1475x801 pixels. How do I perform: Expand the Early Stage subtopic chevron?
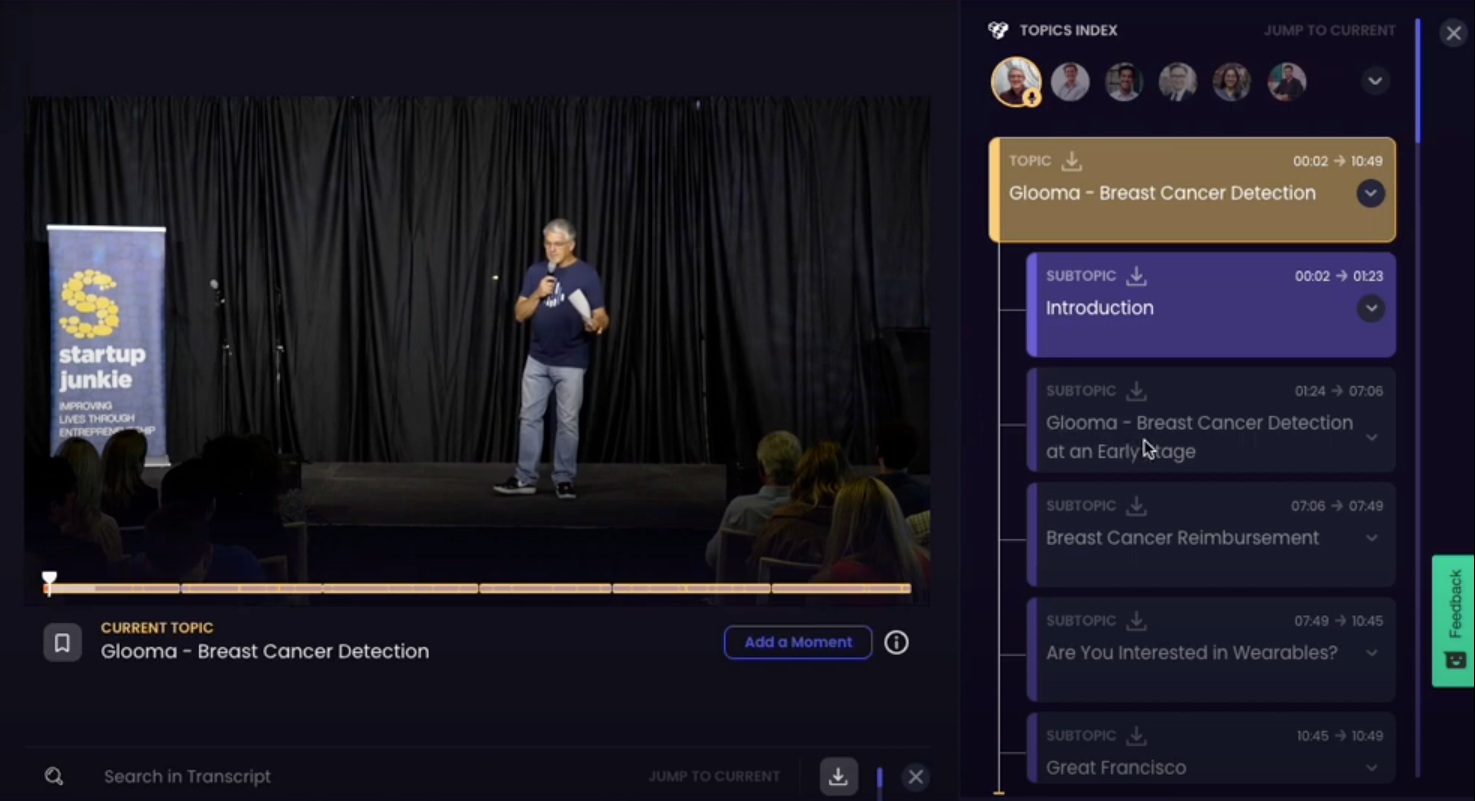pos(1372,437)
